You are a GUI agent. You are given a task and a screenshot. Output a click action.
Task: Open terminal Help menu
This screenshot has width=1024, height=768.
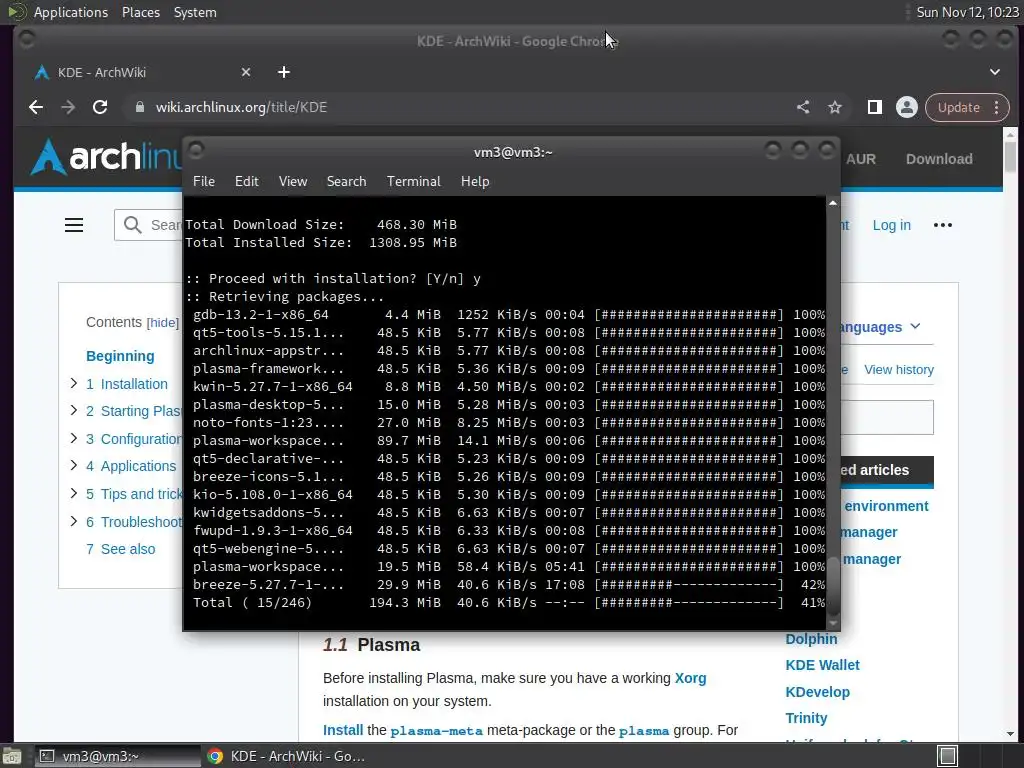pyautogui.click(x=475, y=182)
